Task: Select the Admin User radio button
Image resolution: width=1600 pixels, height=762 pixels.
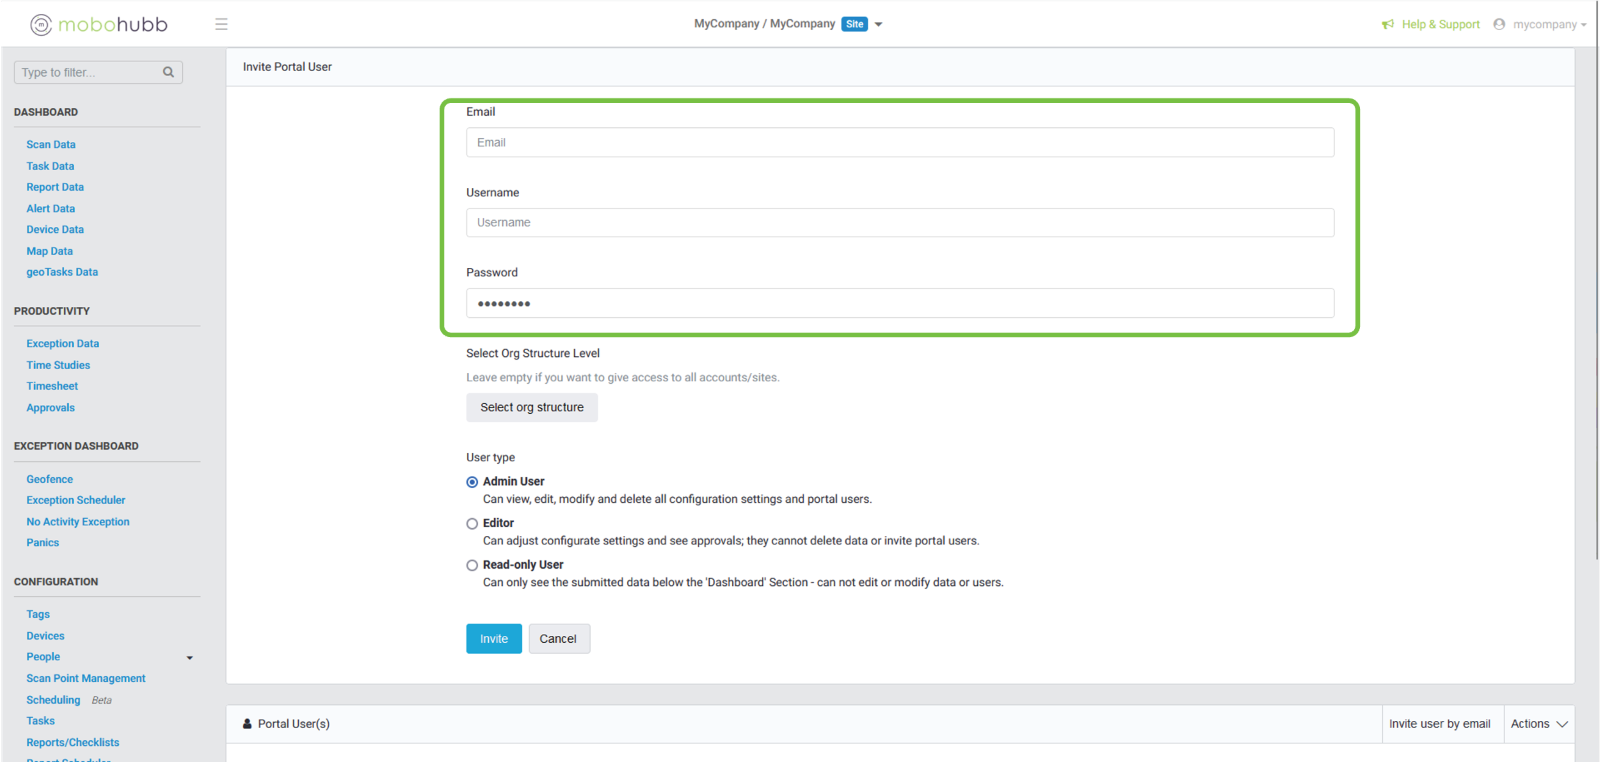Action: [x=472, y=482]
